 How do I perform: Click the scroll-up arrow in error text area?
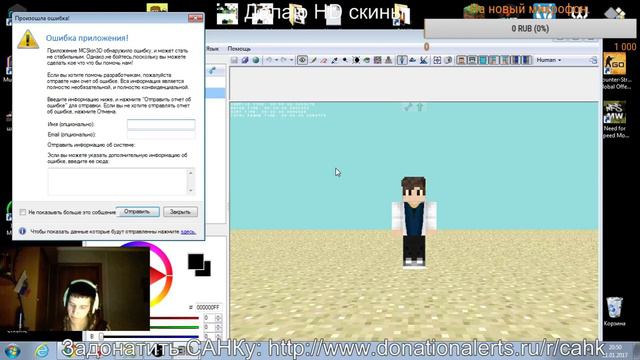[191, 173]
